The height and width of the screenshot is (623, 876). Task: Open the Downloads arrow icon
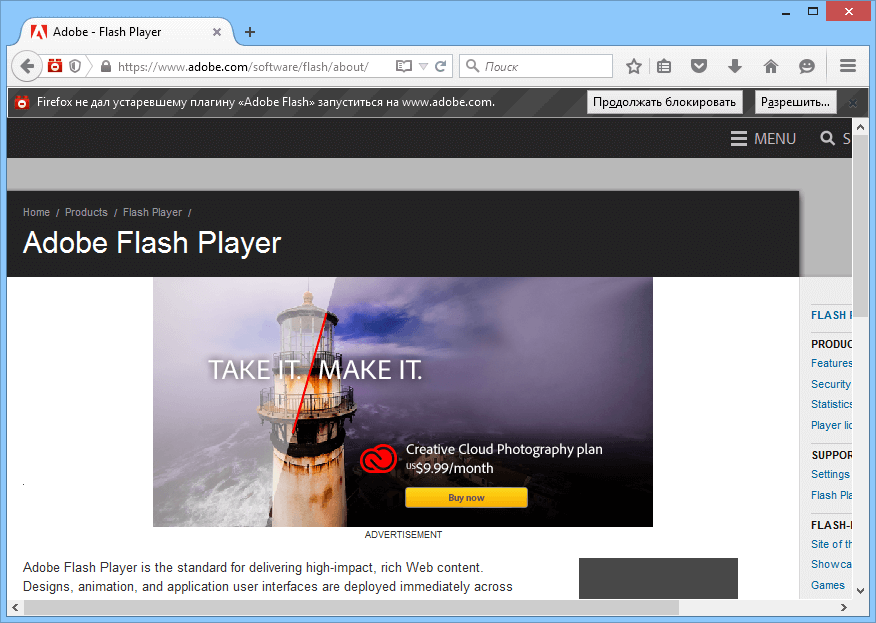pos(737,66)
